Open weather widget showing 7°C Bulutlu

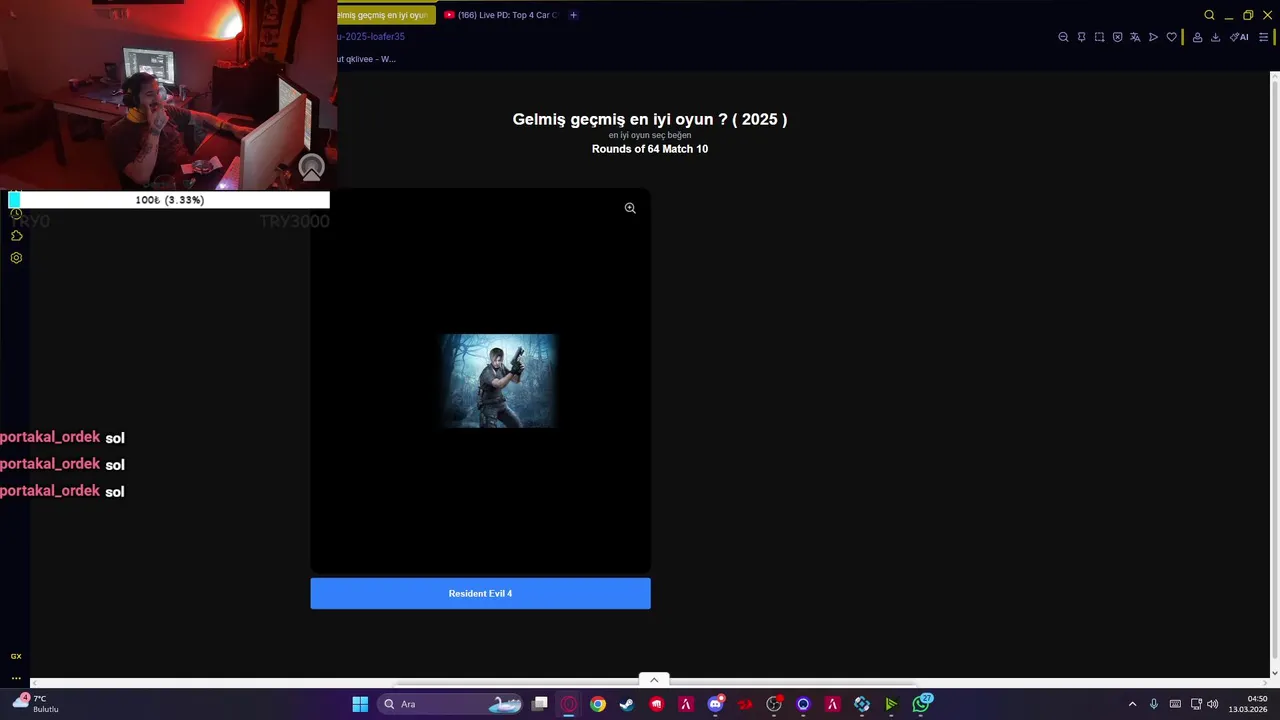point(35,704)
